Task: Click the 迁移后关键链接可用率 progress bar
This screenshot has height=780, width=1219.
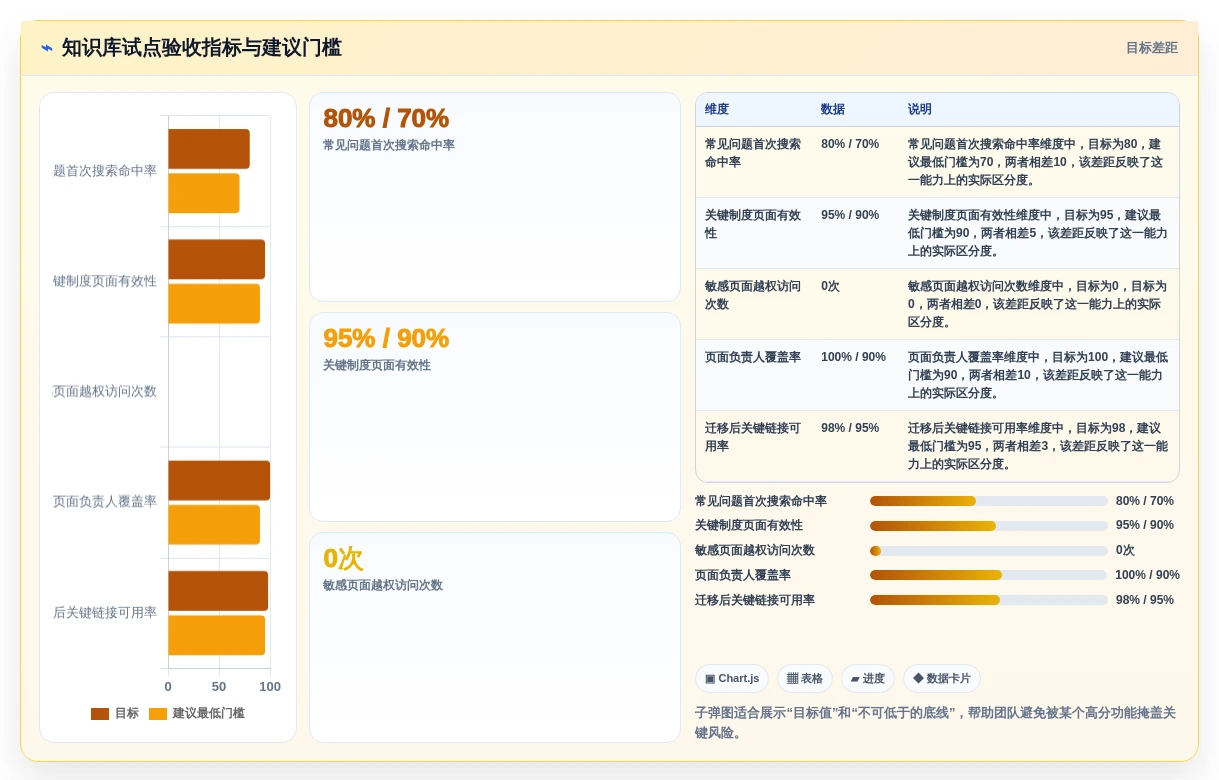Action: coord(989,600)
